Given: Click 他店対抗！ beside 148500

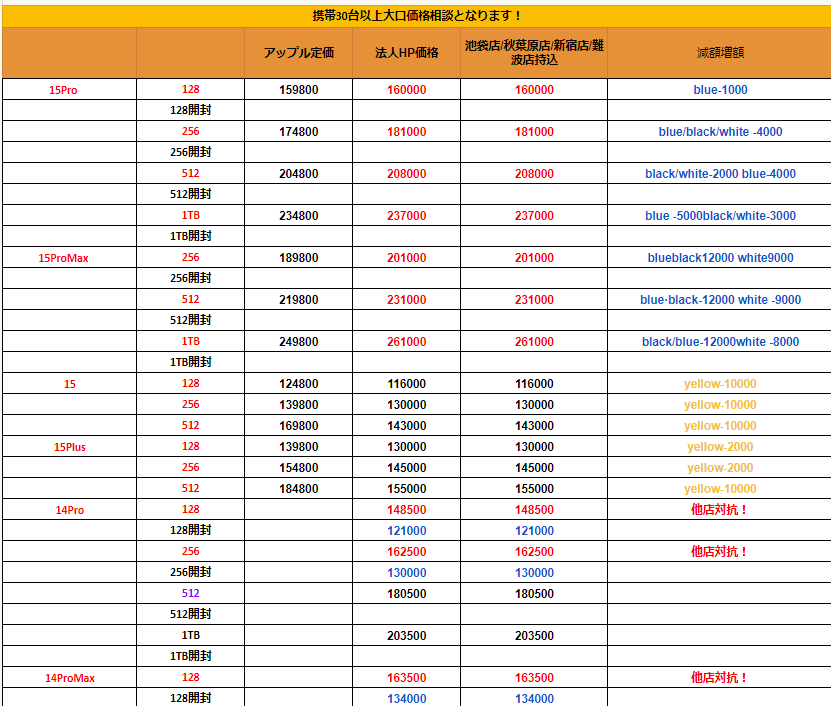Looking at the screenshot, I should (719, 509).
